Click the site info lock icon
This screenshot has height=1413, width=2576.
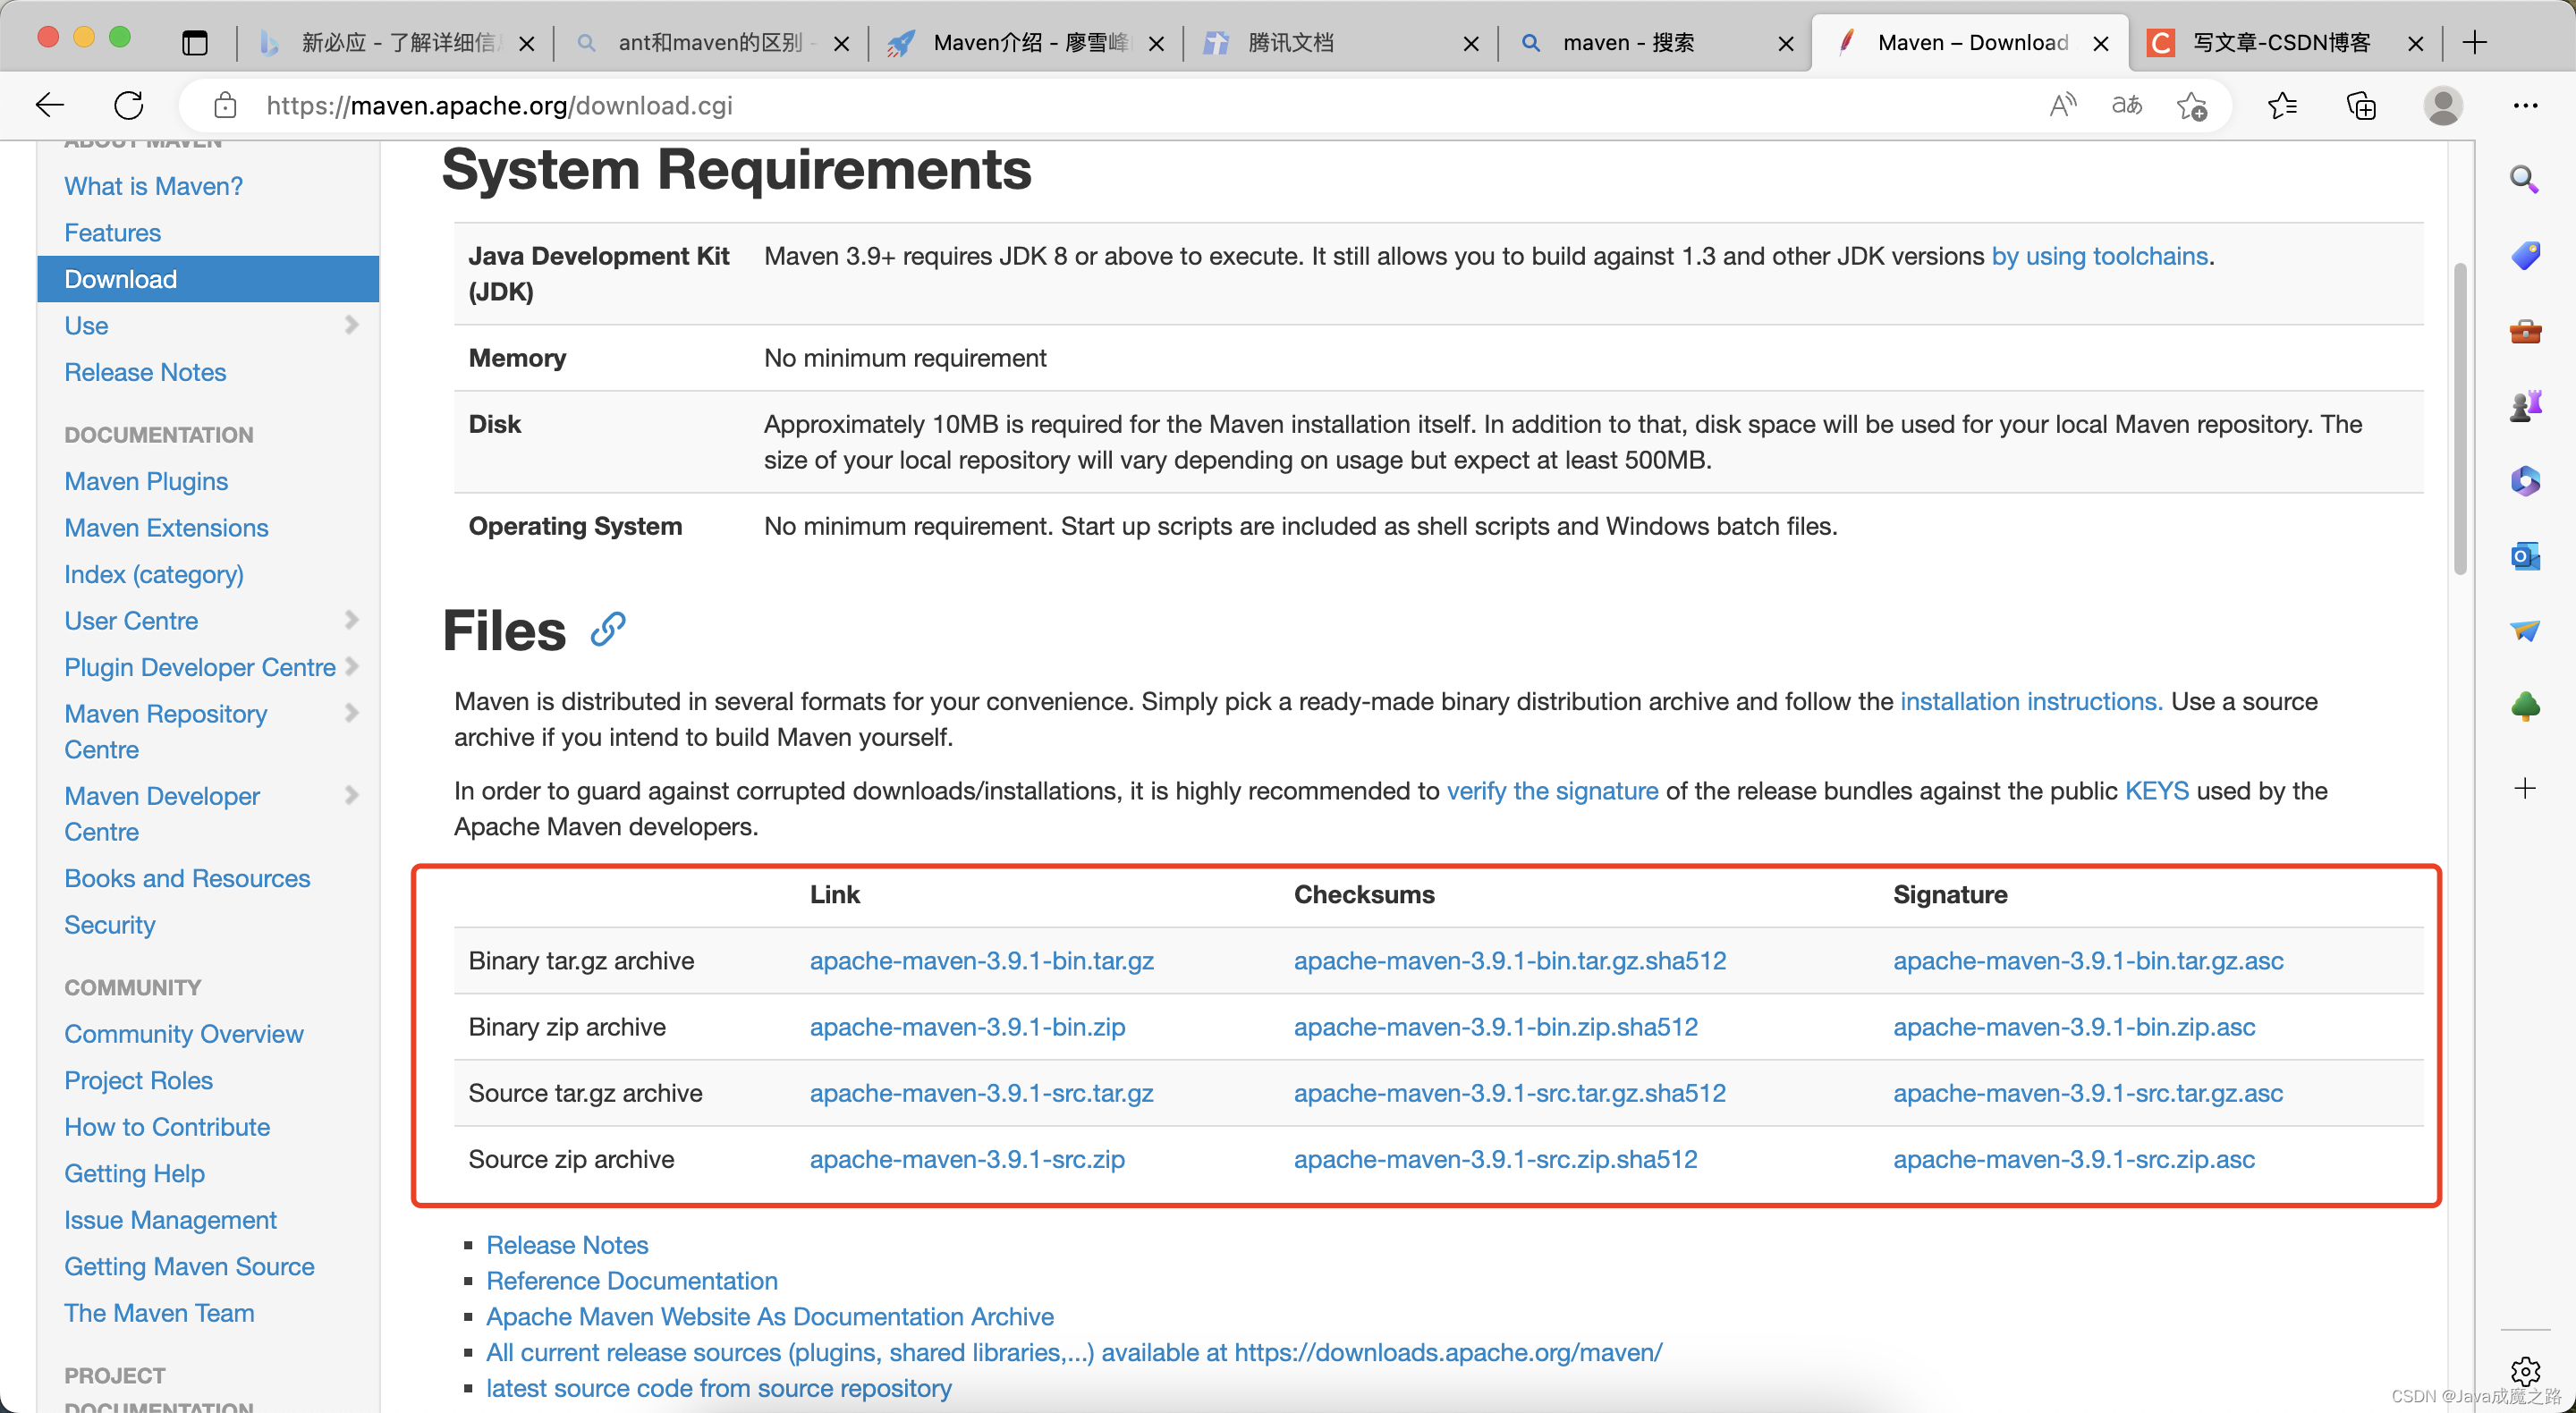[226, 105]
